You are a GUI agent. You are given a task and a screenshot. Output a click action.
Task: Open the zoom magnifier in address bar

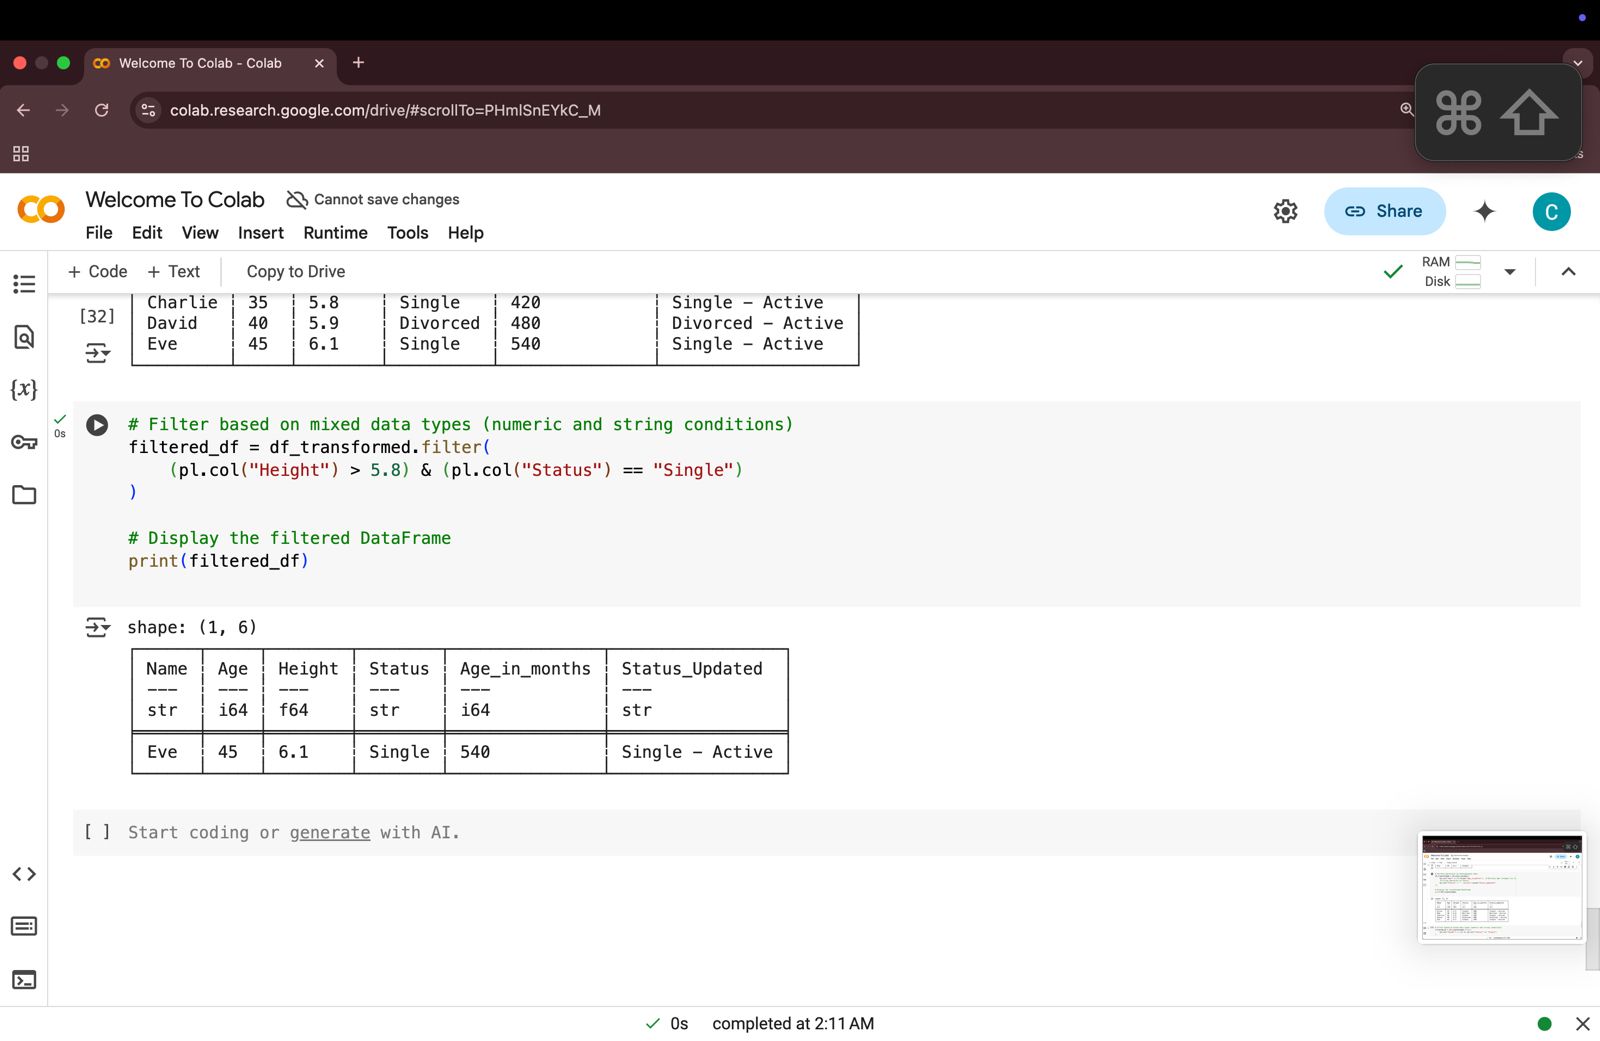coord(1406,110)
